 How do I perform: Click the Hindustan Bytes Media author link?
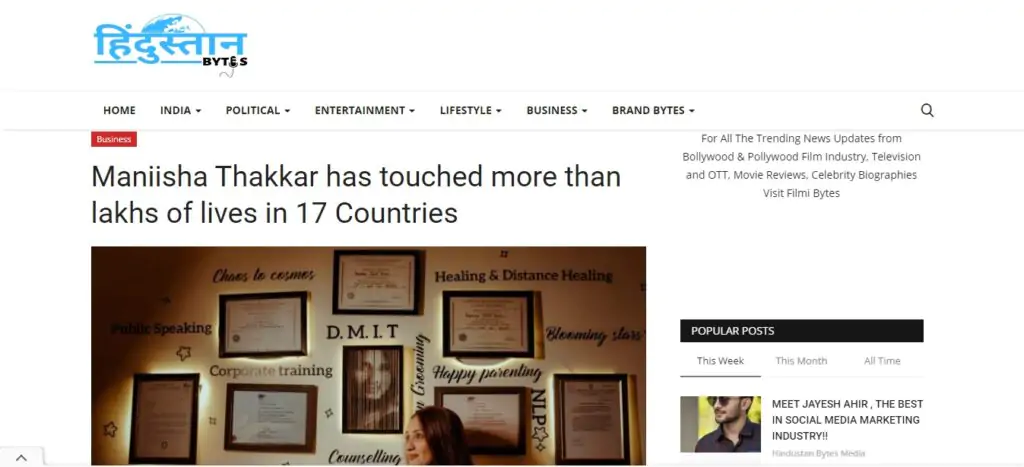pos(818,453)
